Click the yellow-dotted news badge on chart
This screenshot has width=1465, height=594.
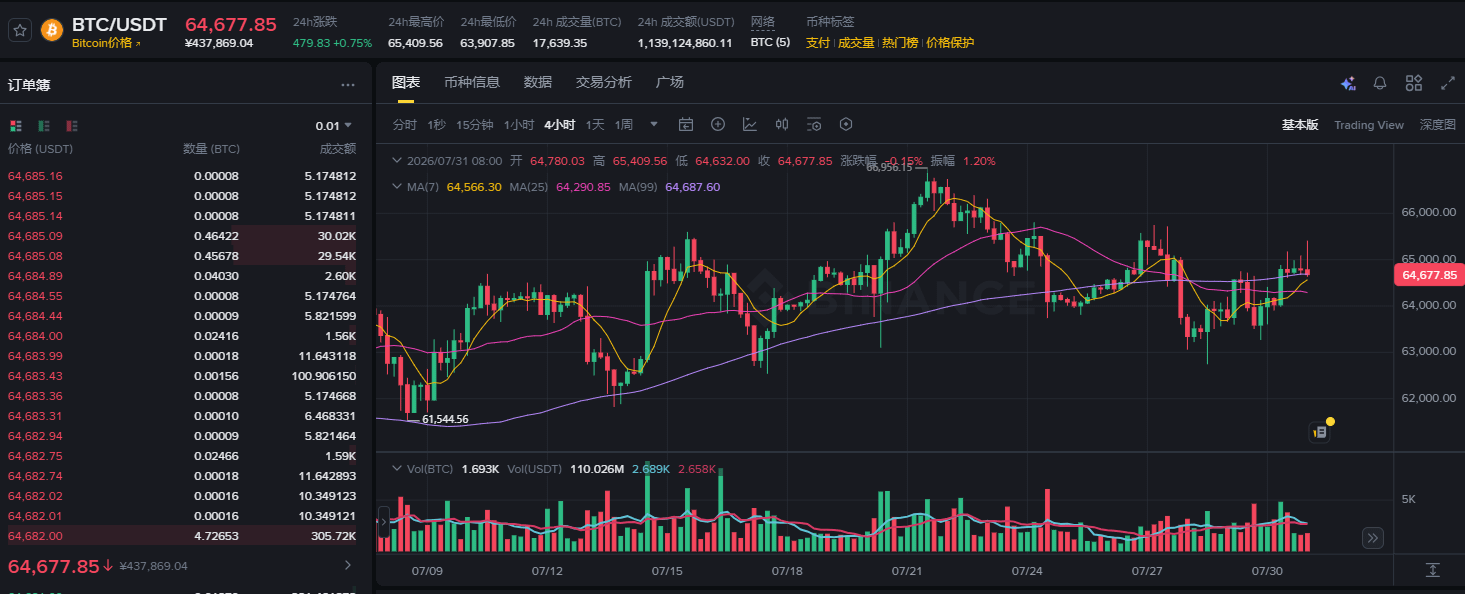coord(1321,431)
